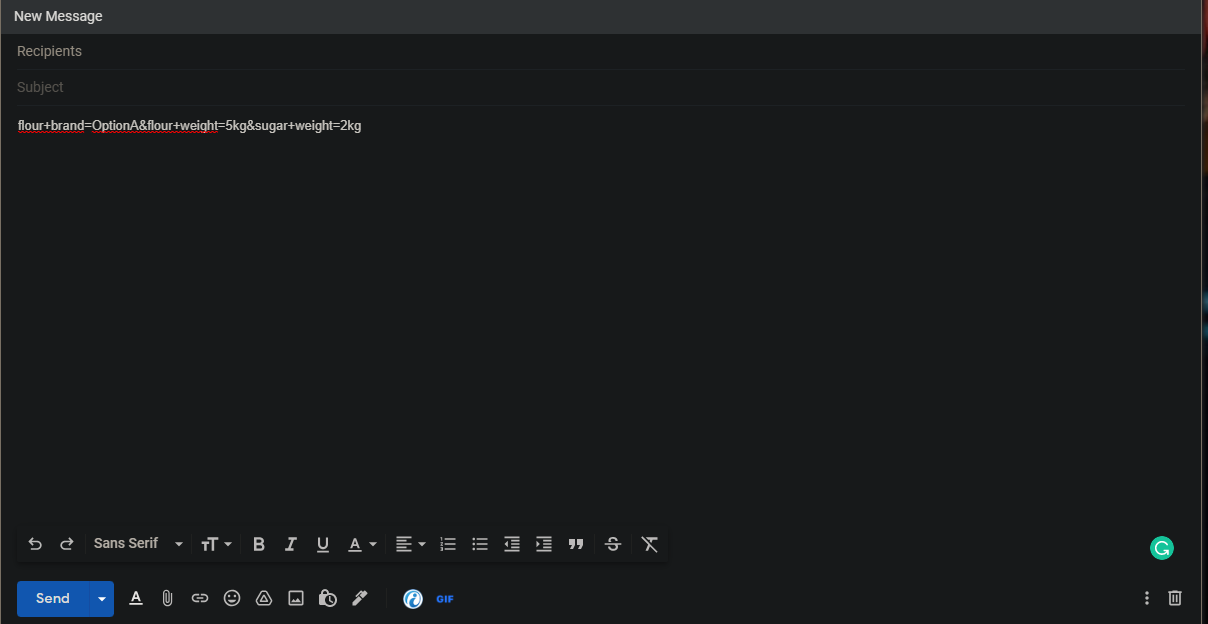1208x624 pixels.
Task: Send the email message
Action: point(53,599)
